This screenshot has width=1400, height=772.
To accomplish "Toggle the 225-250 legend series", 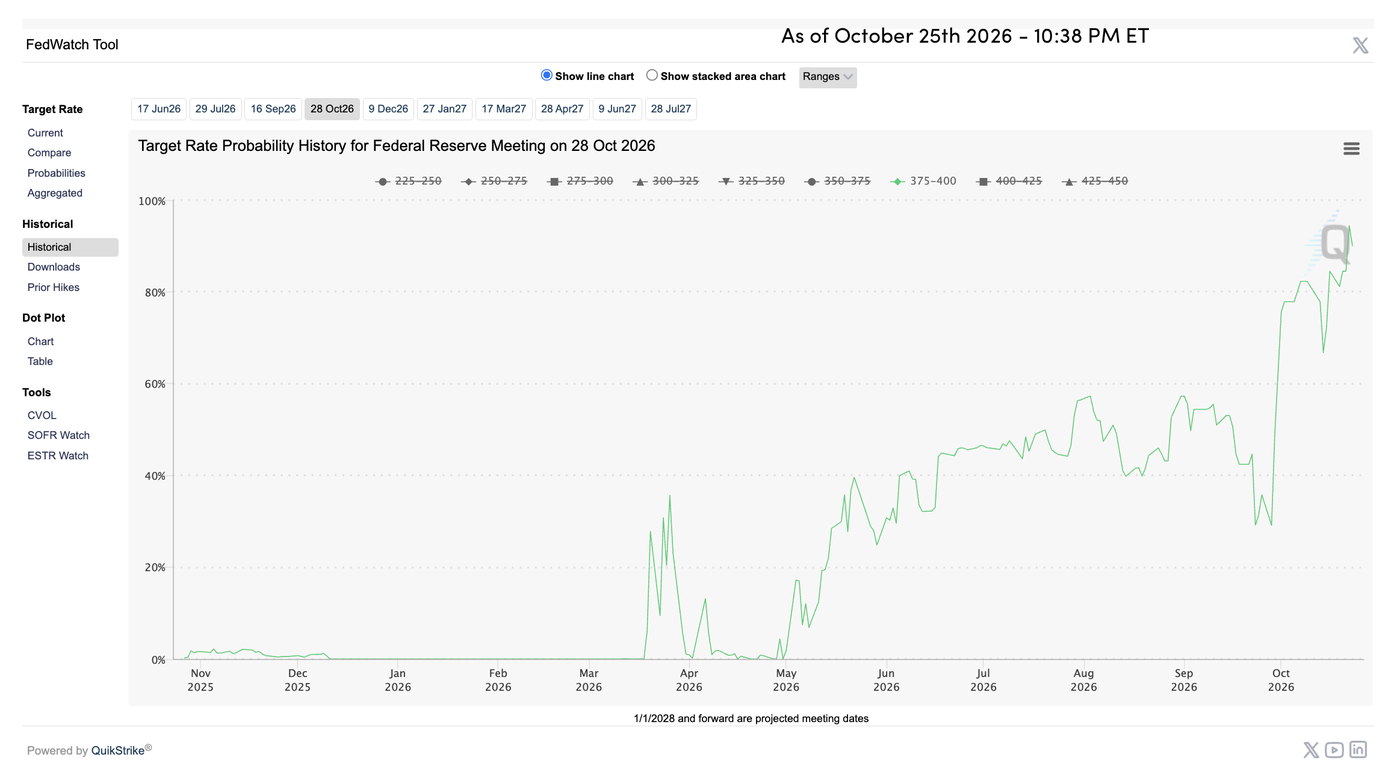I will pos(408,181).
